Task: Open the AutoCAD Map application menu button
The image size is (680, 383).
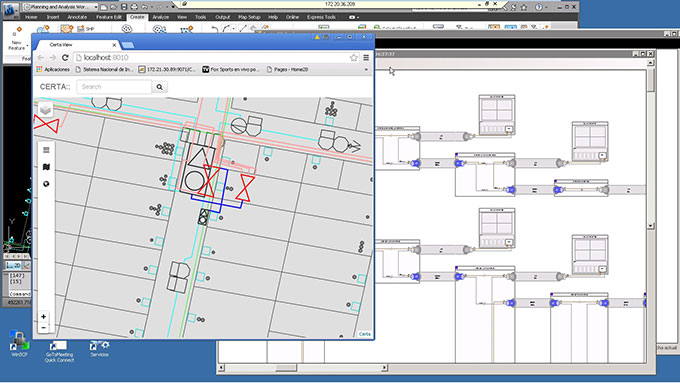Action: coord(10,10)
